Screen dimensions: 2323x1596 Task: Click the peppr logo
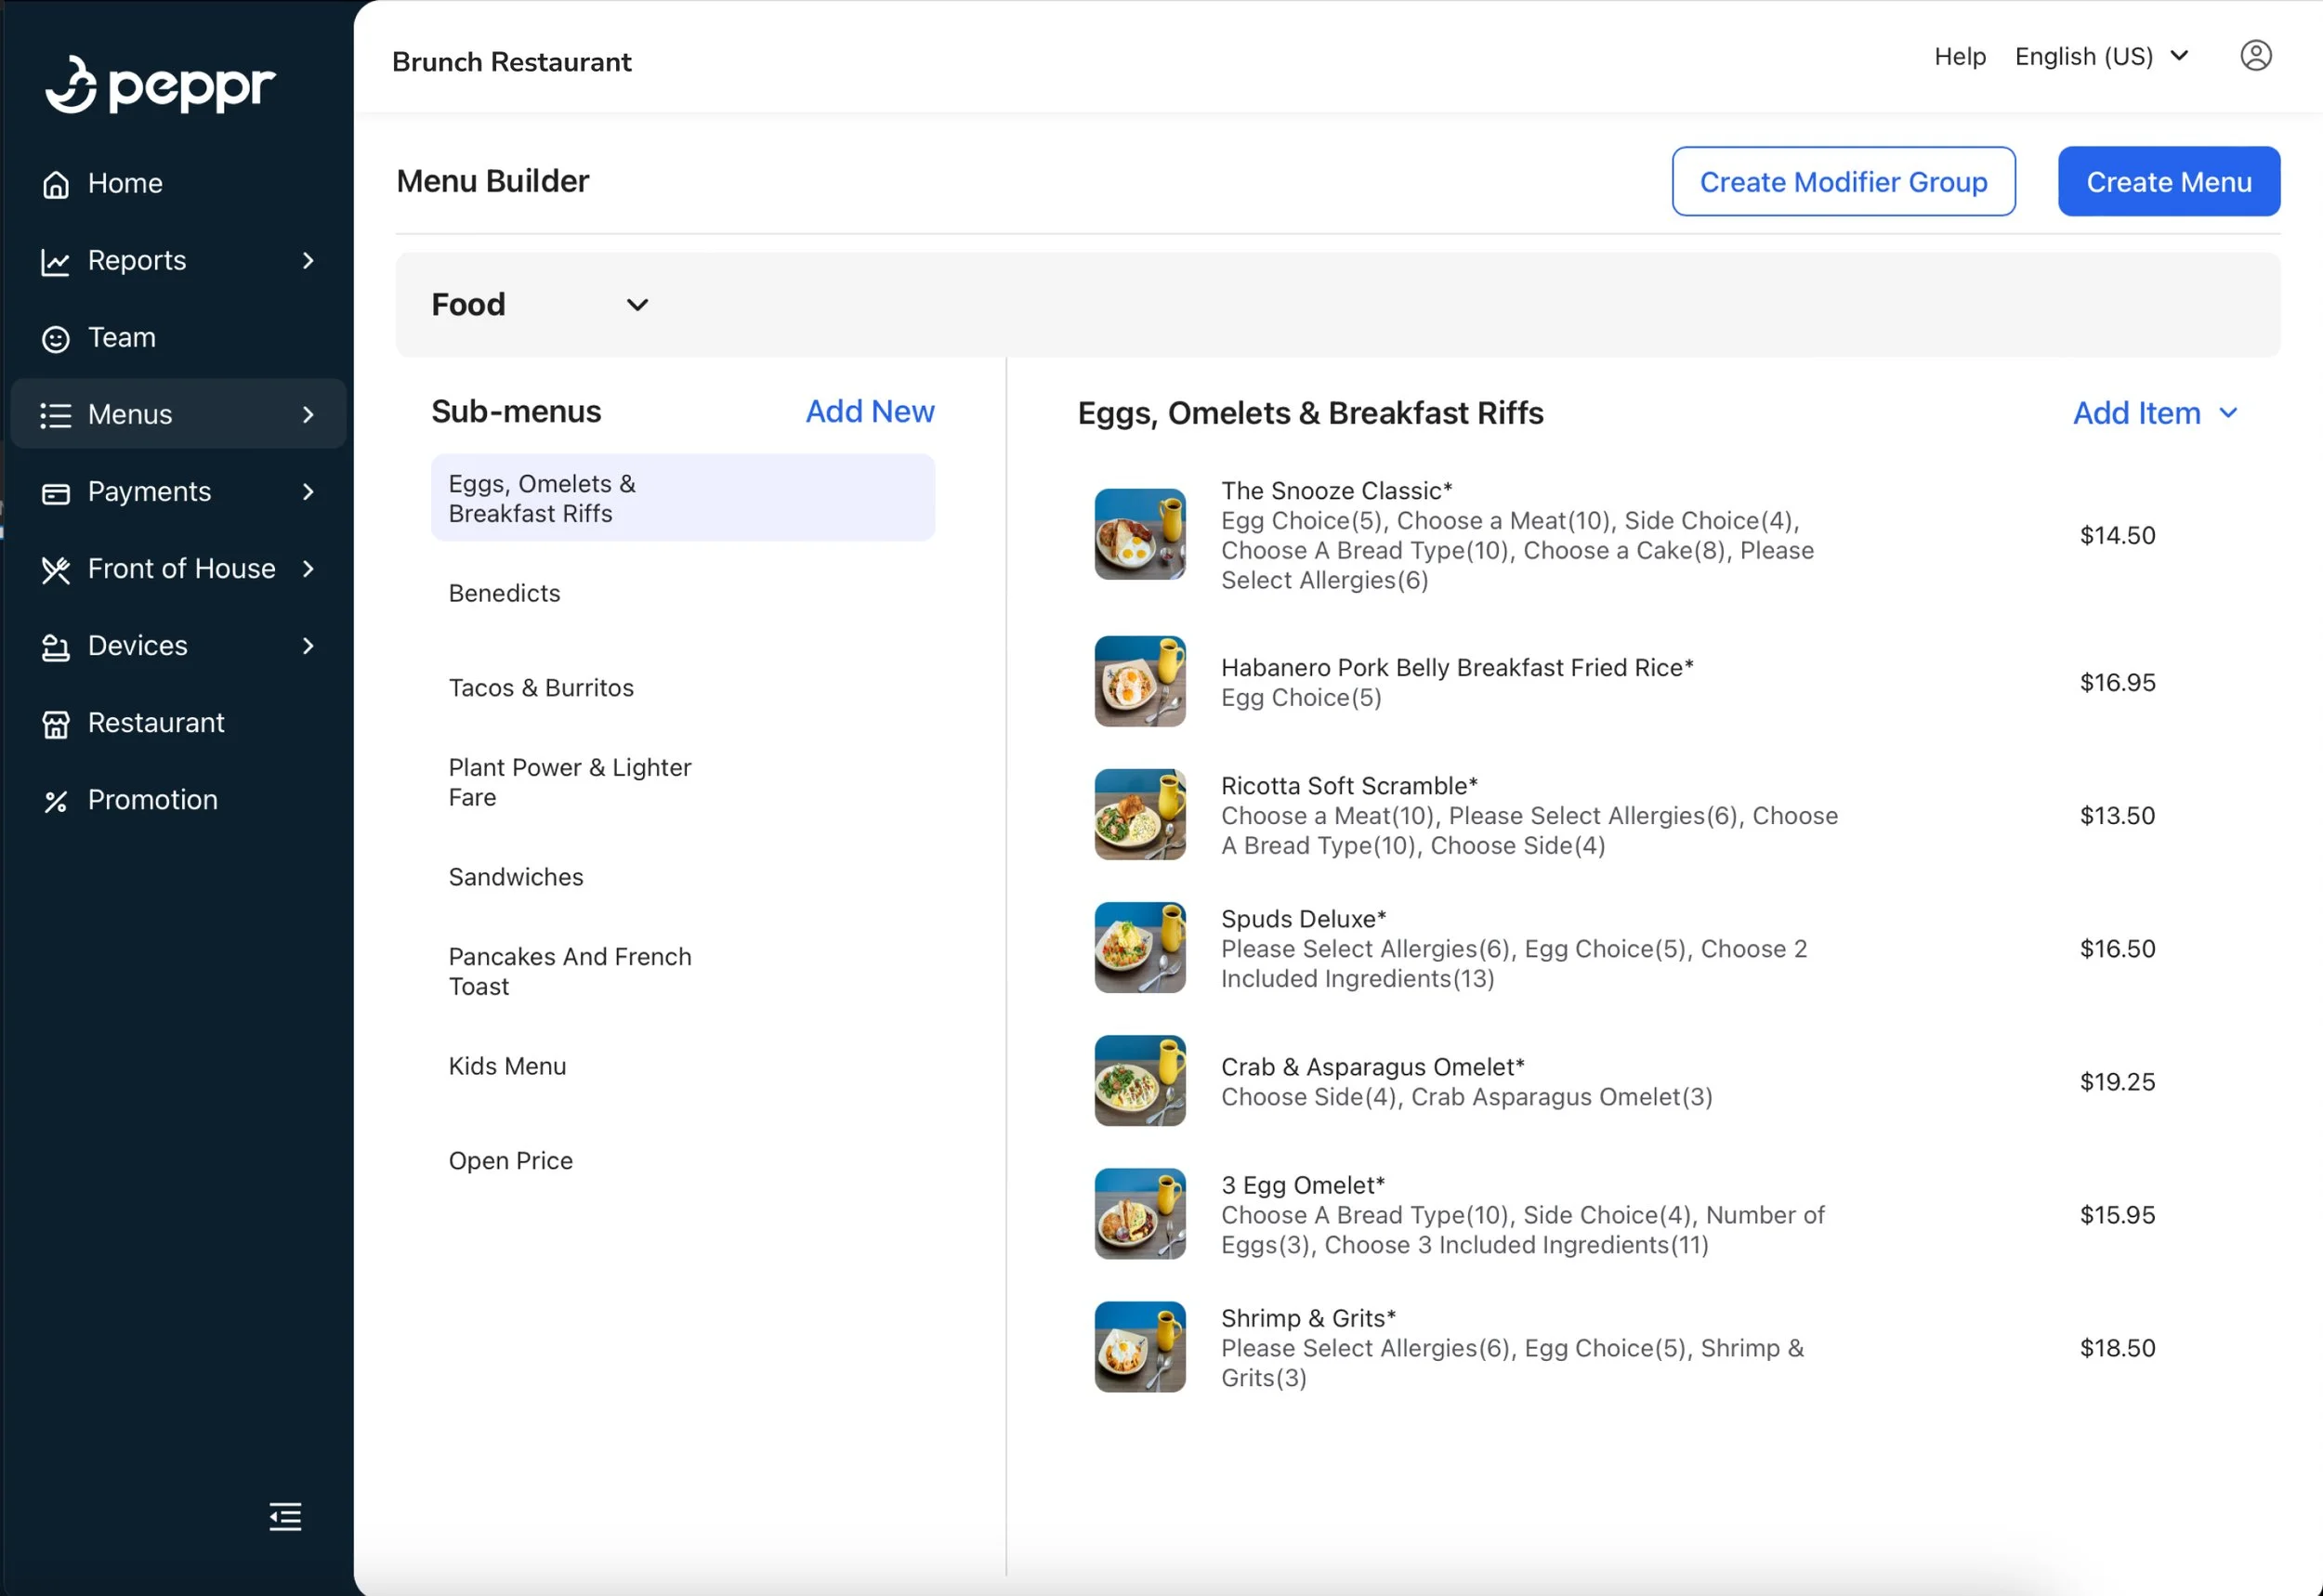coord(160,86)
